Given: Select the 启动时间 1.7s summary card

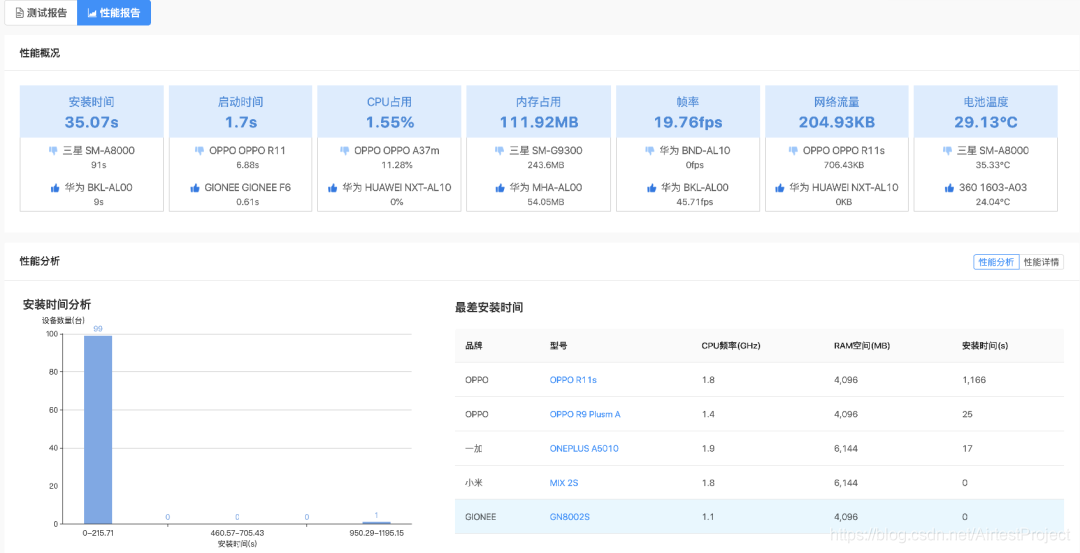Looking at the screenshot, I should coord(240,148).
